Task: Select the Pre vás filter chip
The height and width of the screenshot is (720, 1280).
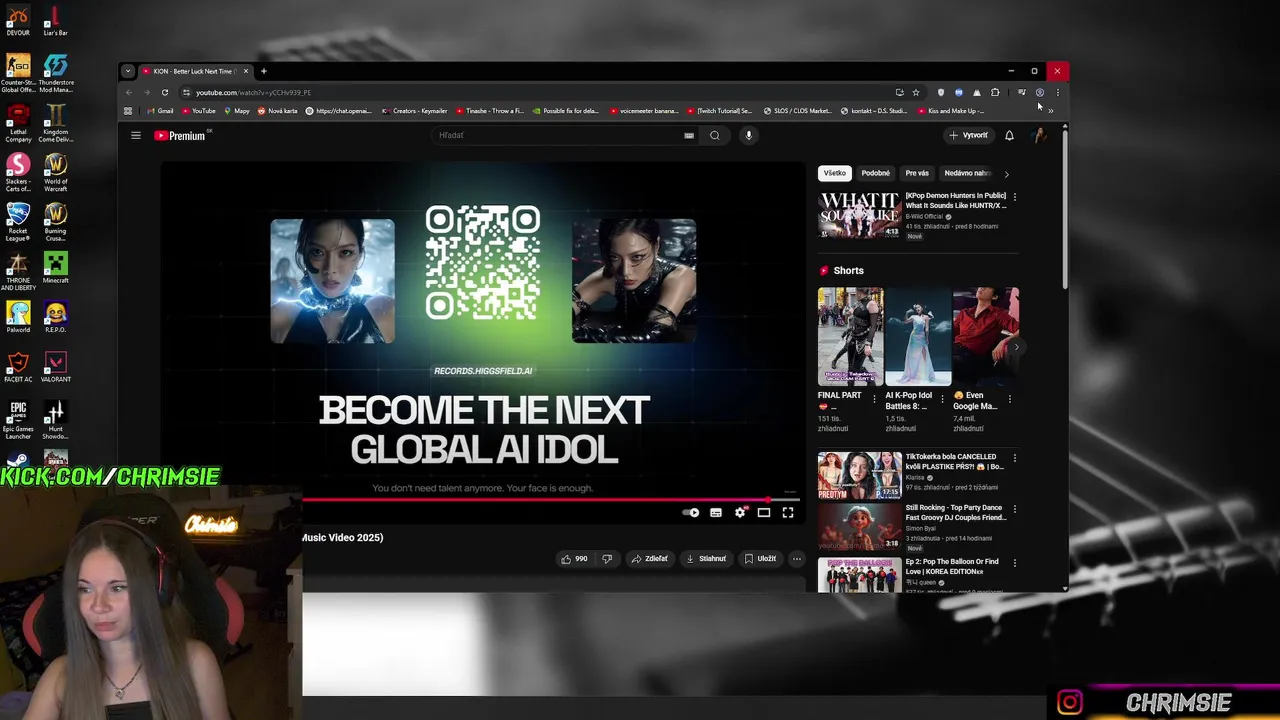Action: coord(917,173)
